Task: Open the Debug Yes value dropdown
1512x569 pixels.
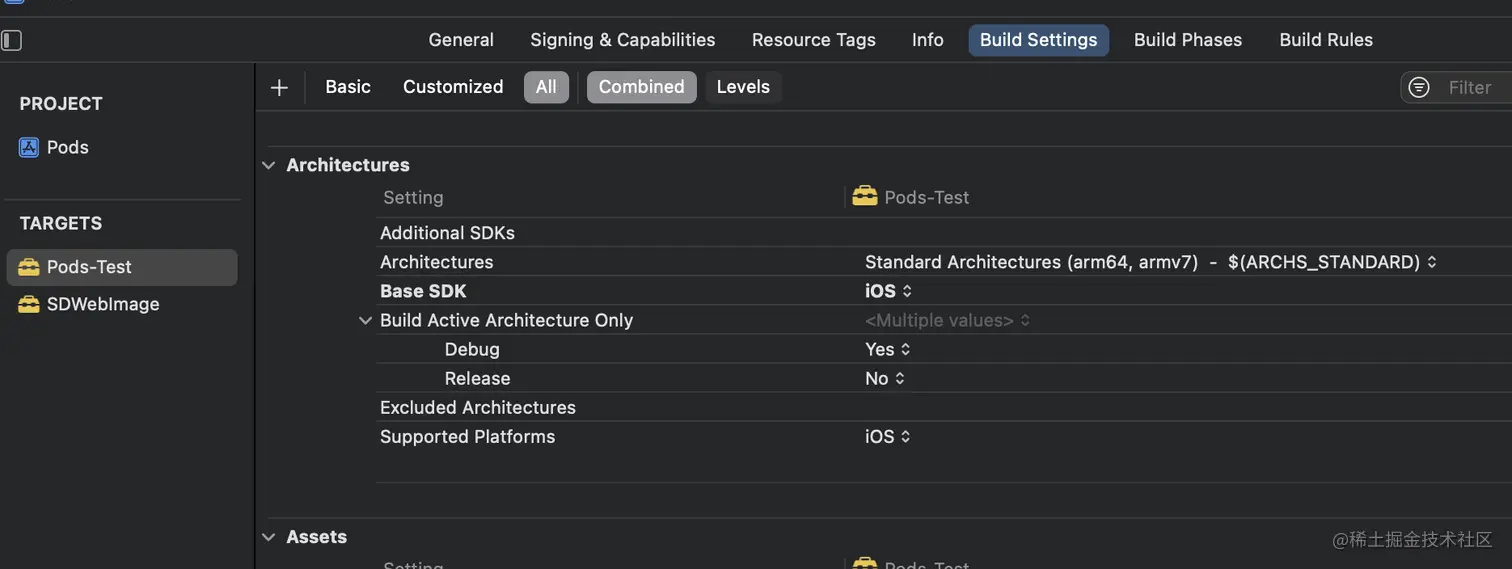Action: click(x=887, y=349)
